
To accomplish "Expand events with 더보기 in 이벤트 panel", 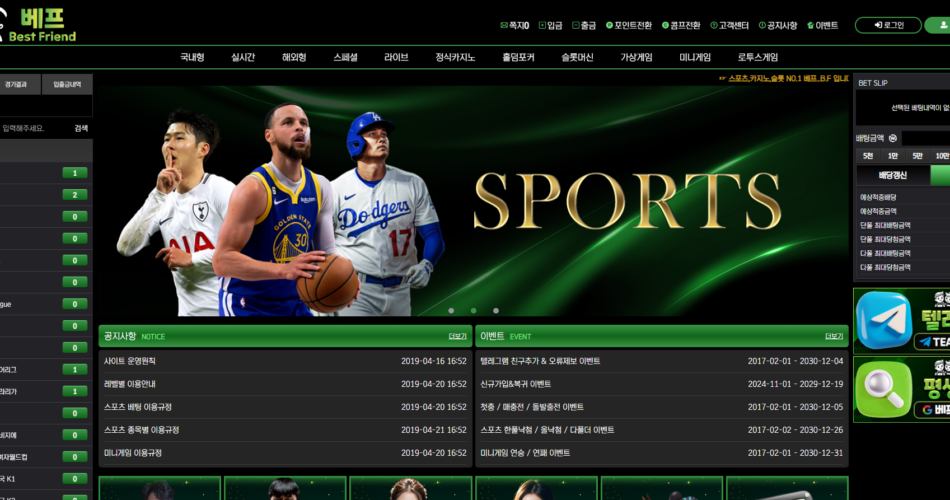I will point(834,337).
